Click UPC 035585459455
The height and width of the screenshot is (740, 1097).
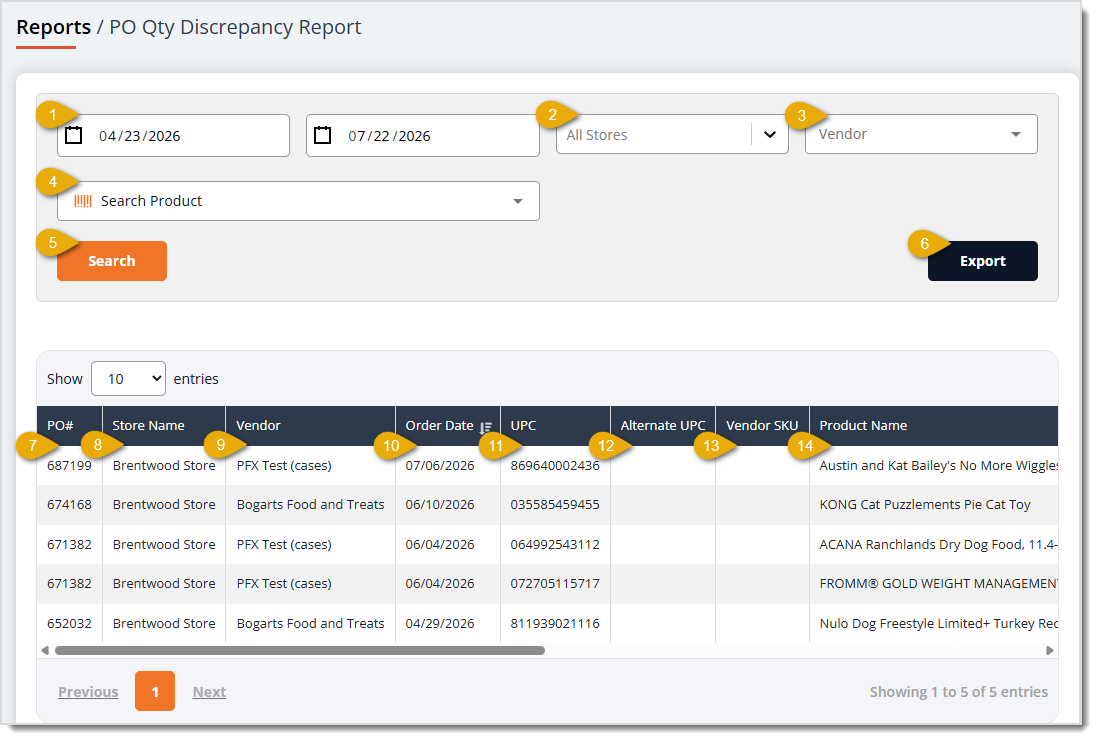pos(555,505)
